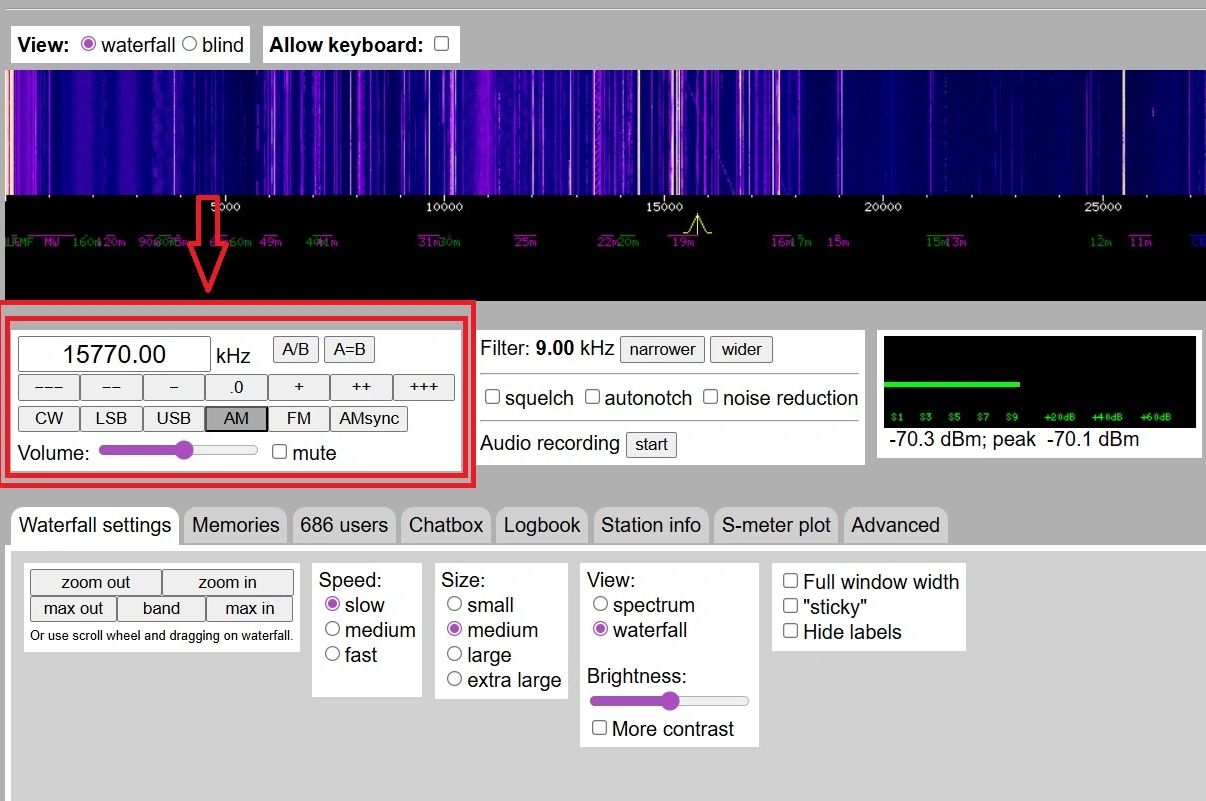The image size is (1206, 801).
Task: Switch to USB mode
Action: point(174,419)
